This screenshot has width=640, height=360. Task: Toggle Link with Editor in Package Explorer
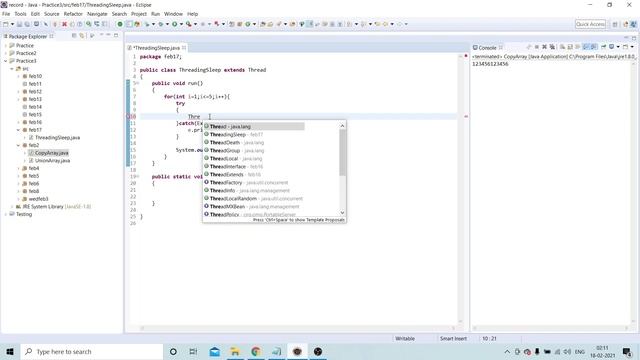[x=82, y=36]
